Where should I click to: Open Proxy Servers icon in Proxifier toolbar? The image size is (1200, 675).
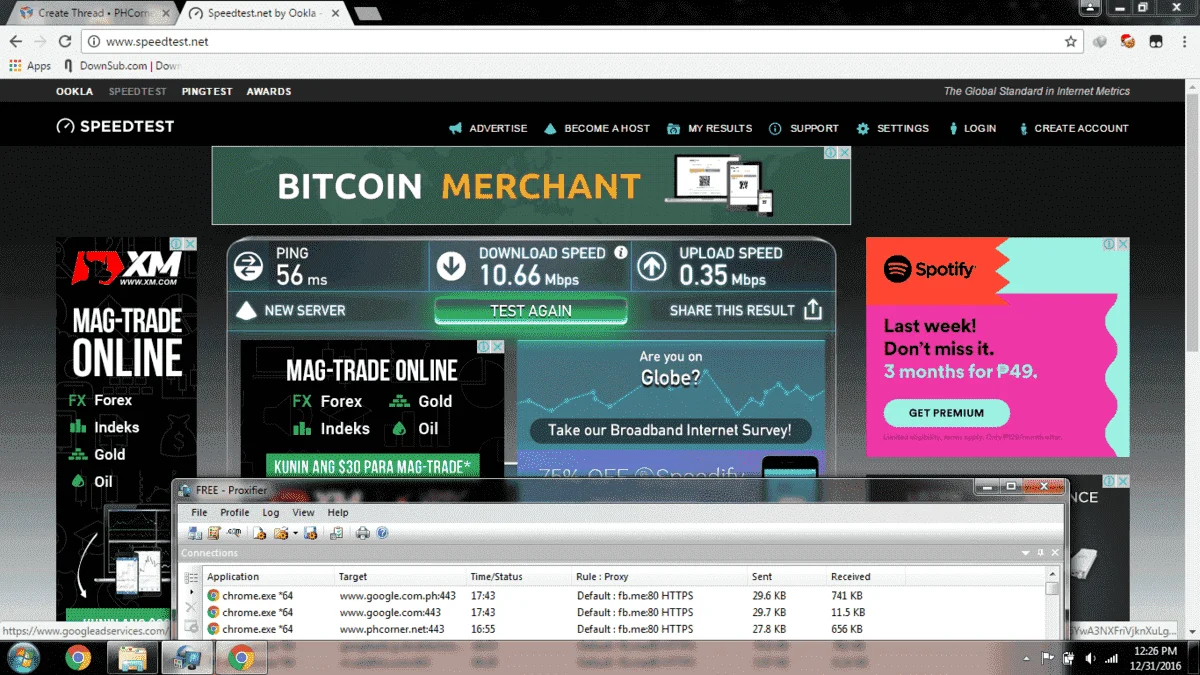(x=195, y=533)
